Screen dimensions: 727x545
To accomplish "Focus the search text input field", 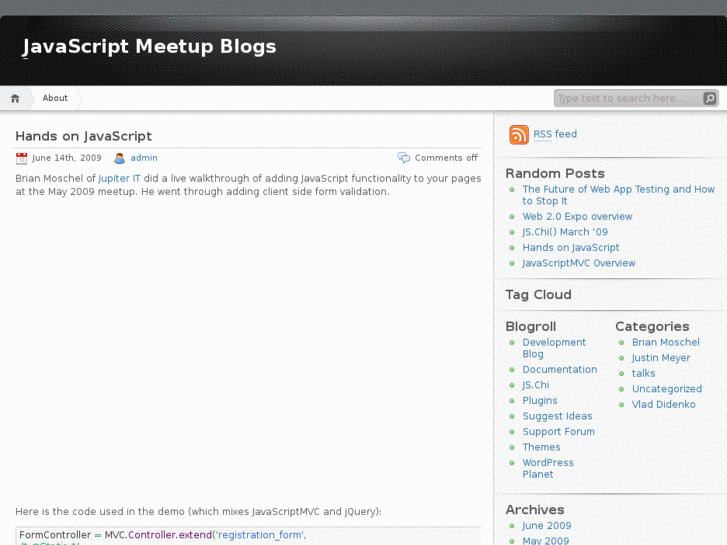I will pos(627,98).
